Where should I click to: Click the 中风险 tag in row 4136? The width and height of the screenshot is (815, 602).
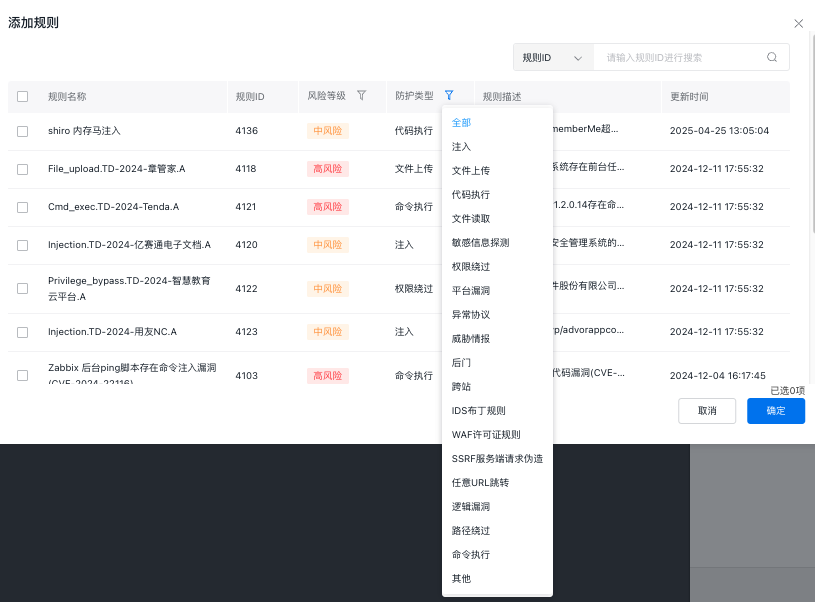(x=327, y=131)
